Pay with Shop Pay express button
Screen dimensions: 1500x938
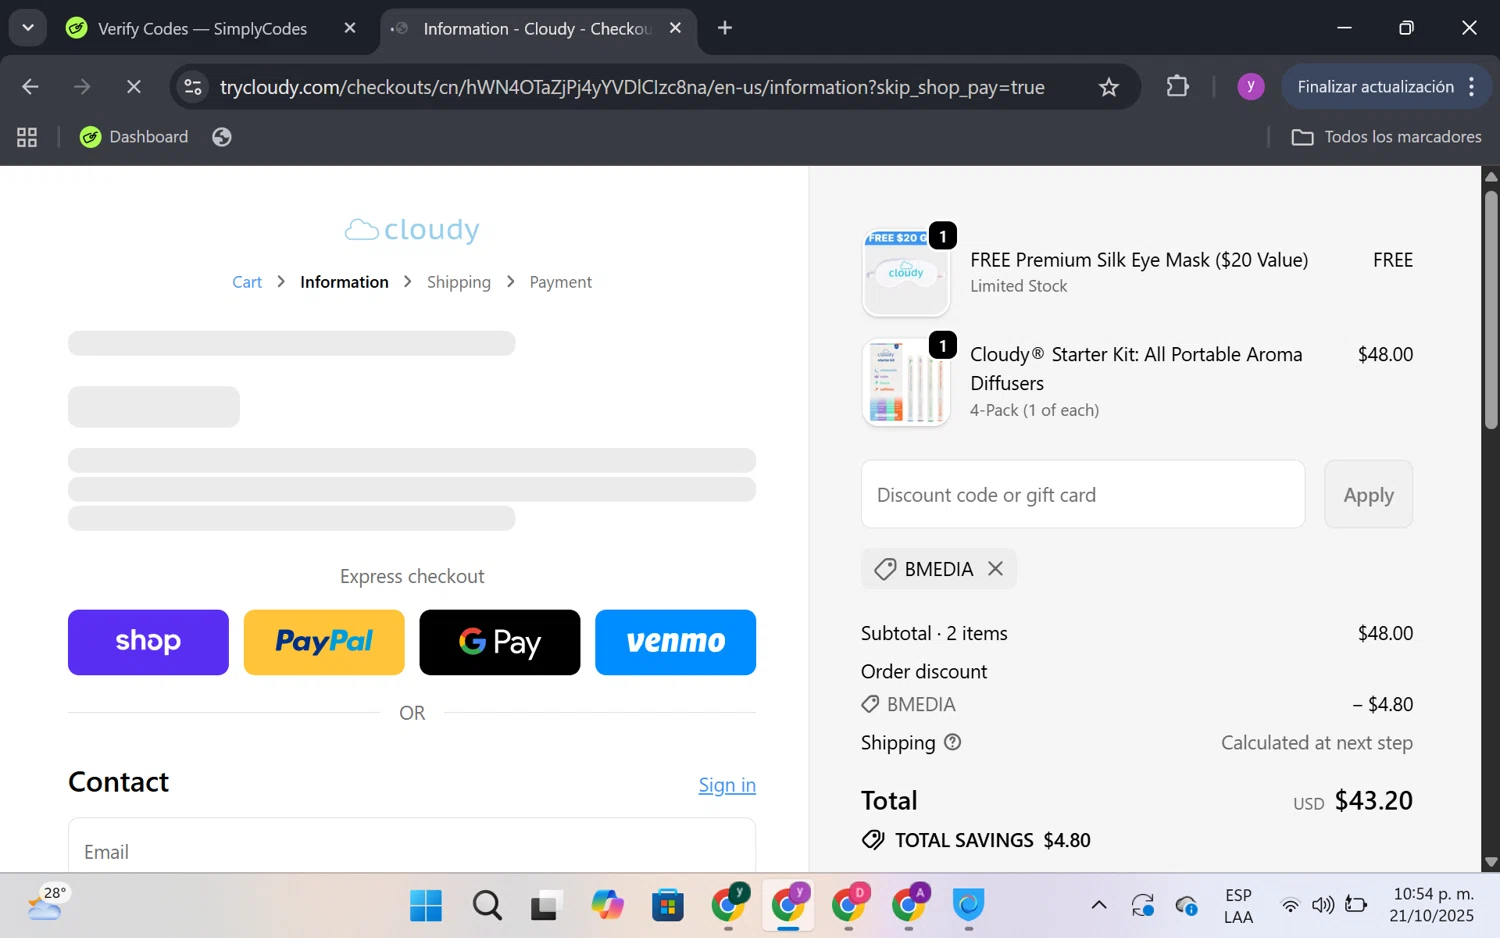(148, 642)
